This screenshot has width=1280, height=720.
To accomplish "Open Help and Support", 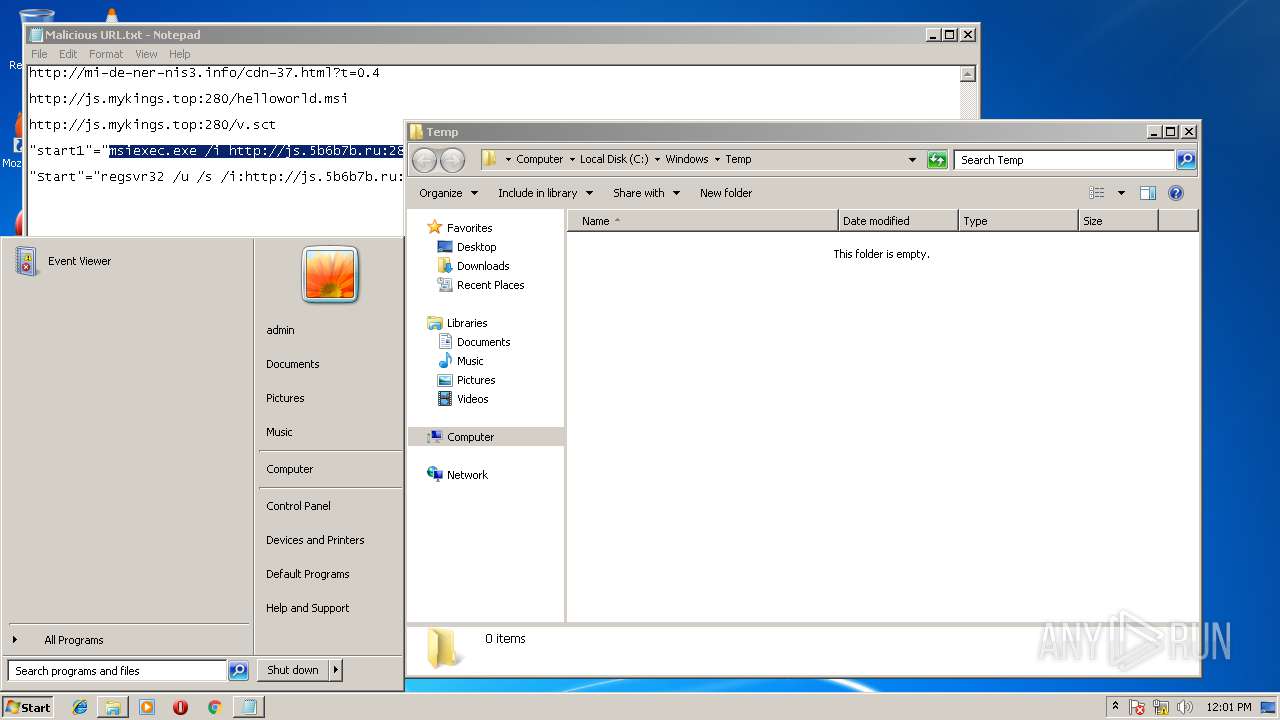I will click(x=308, y=608).
